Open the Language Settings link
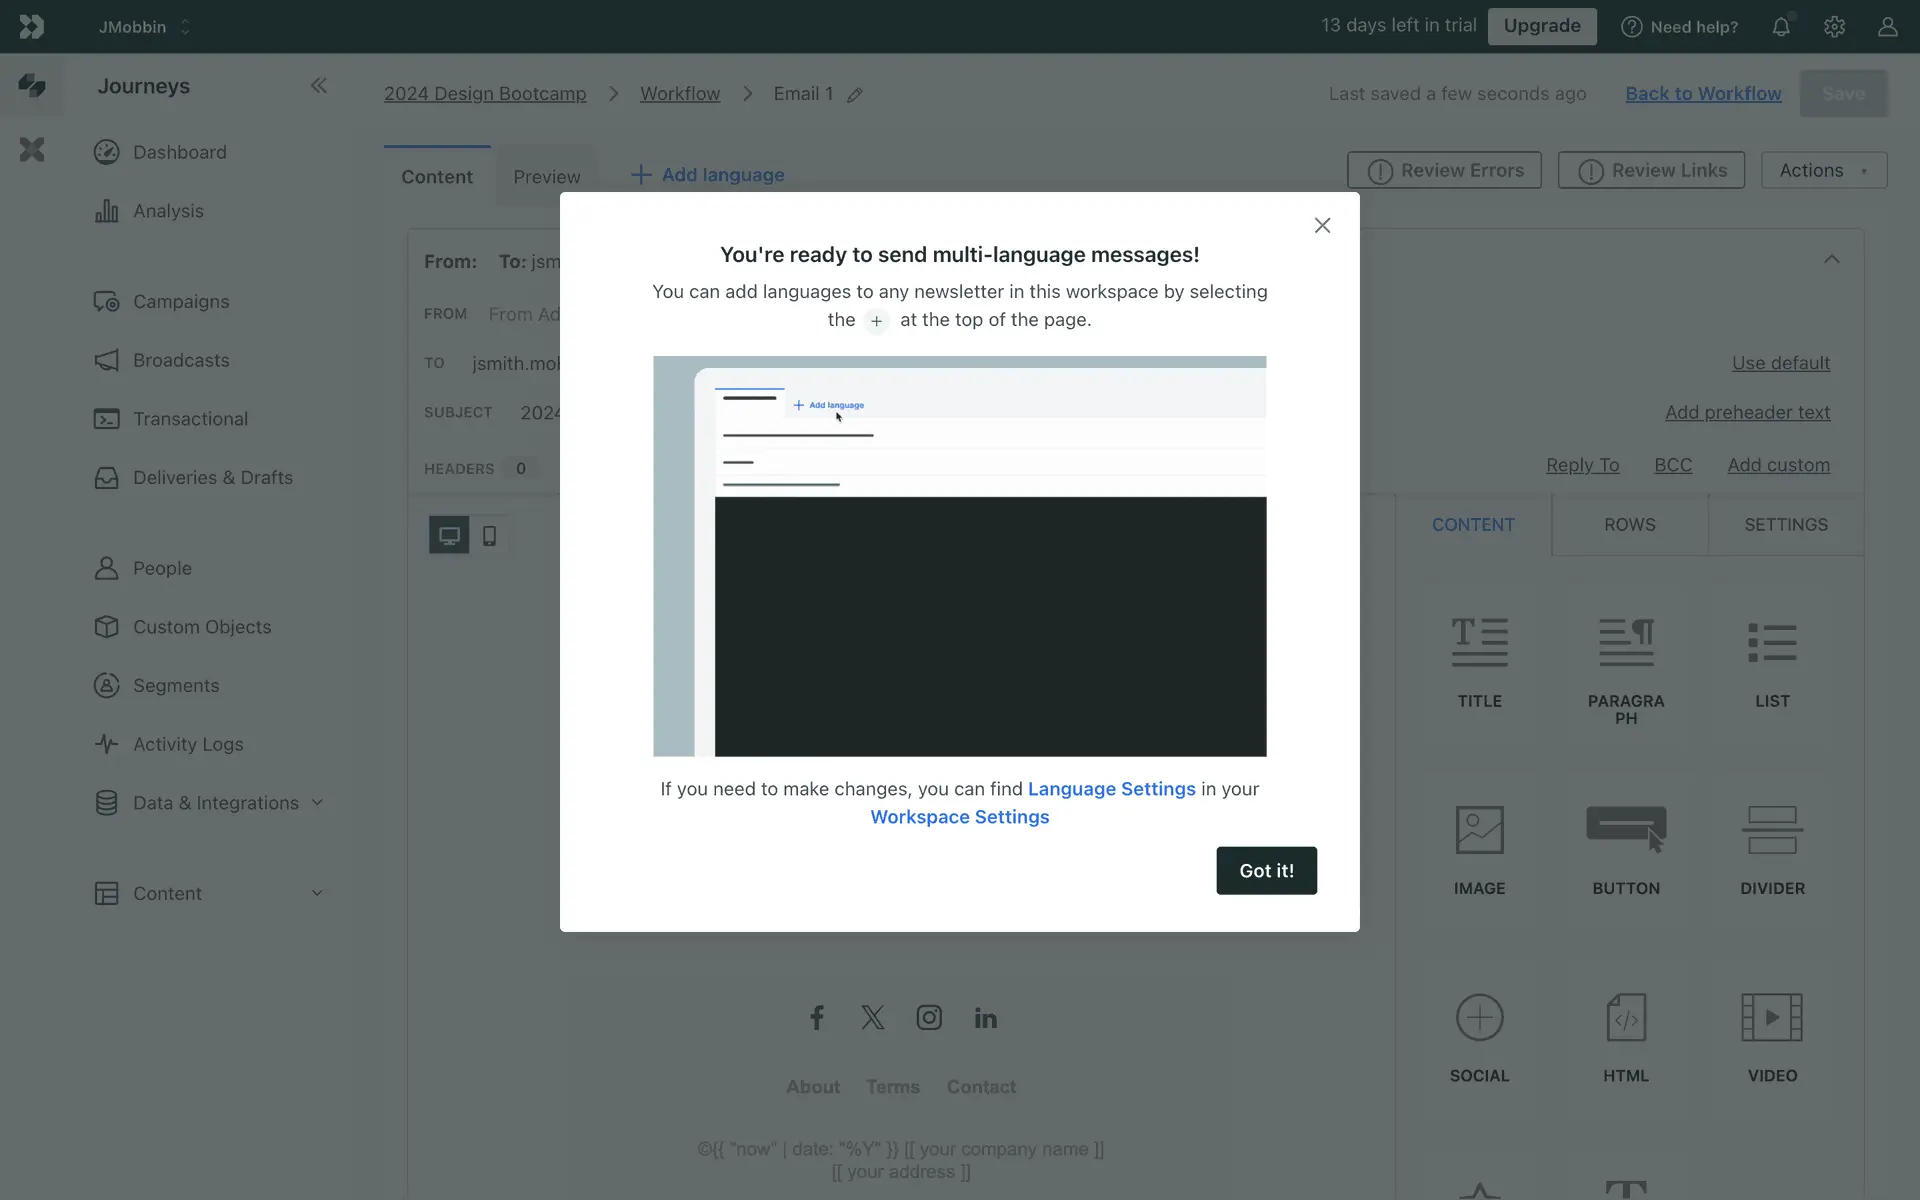This screenshot has height=1200, width=1920. tap(1111, 789)
